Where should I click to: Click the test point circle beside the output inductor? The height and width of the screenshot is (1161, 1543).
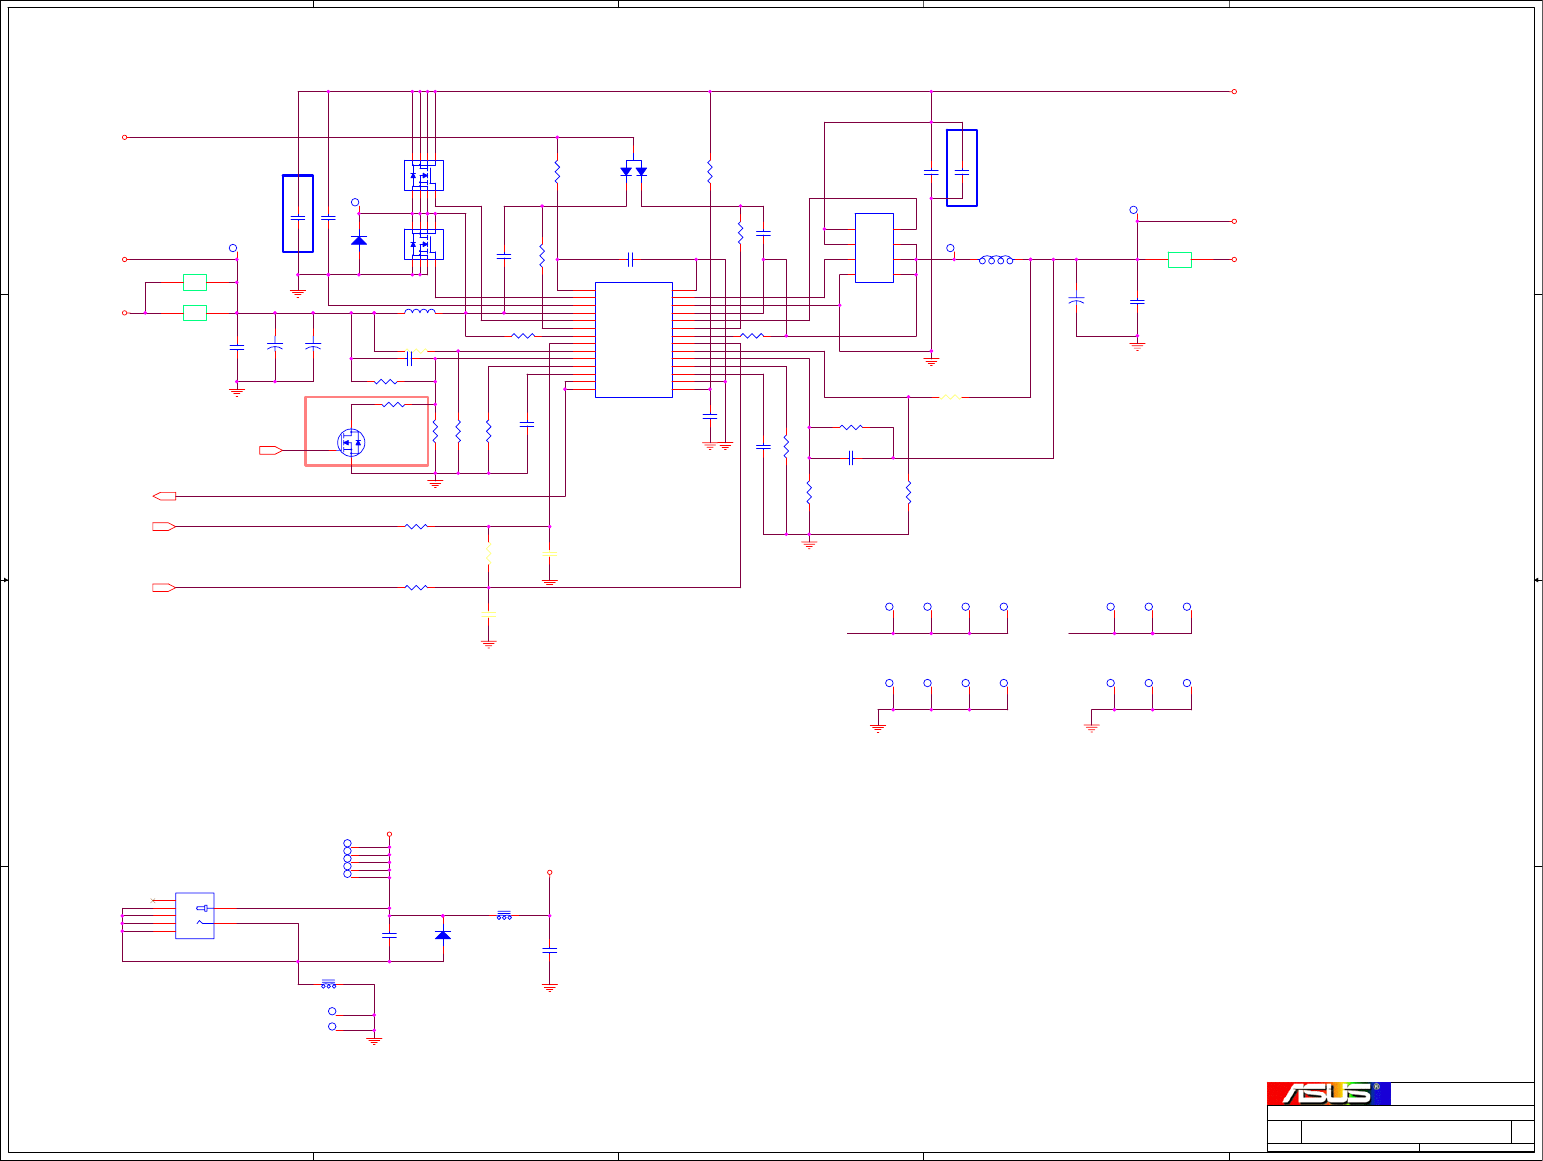(x=951, y=248)
